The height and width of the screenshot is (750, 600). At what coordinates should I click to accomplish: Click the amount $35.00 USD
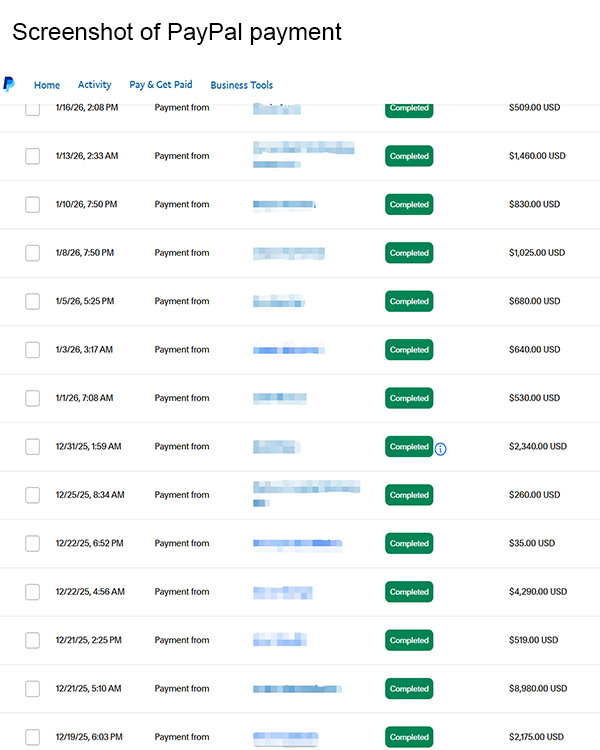tap(532, 543)
